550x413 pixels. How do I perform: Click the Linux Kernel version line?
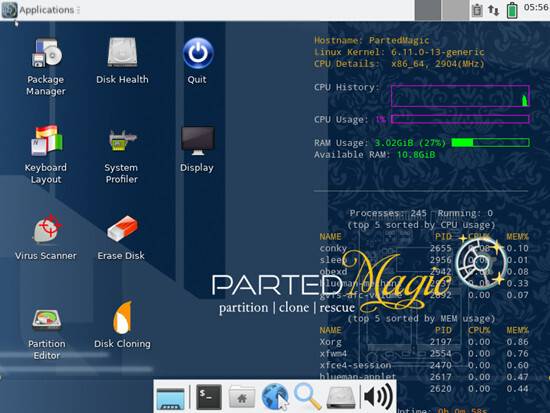(399, 52)
